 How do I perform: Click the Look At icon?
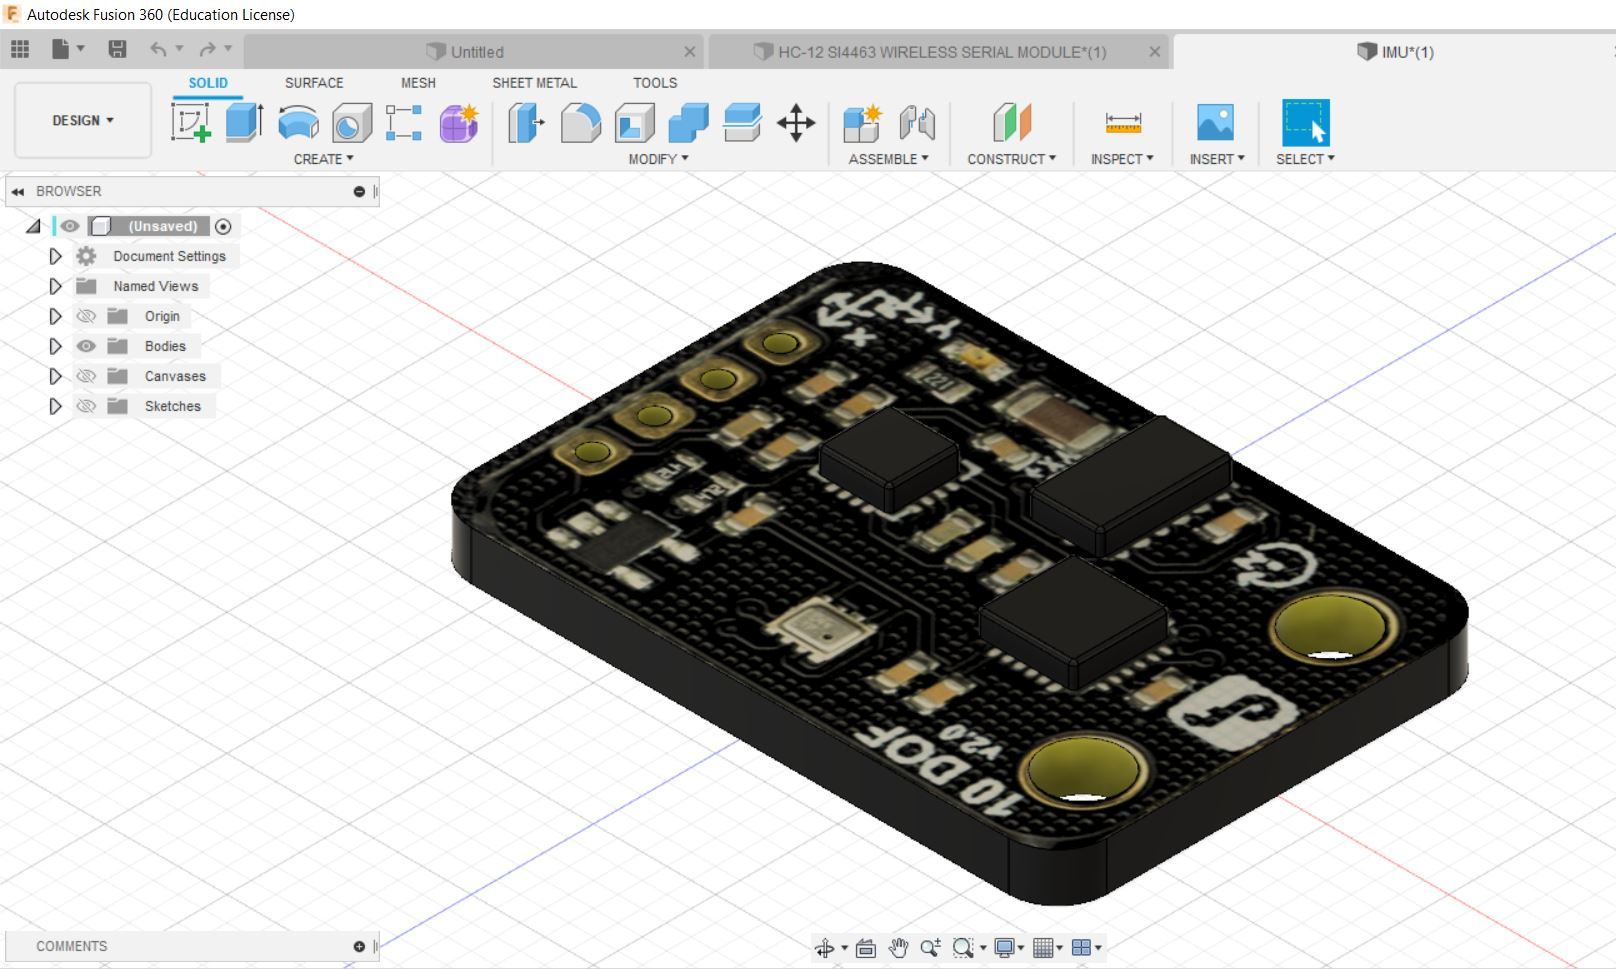[x=866, y=948]
